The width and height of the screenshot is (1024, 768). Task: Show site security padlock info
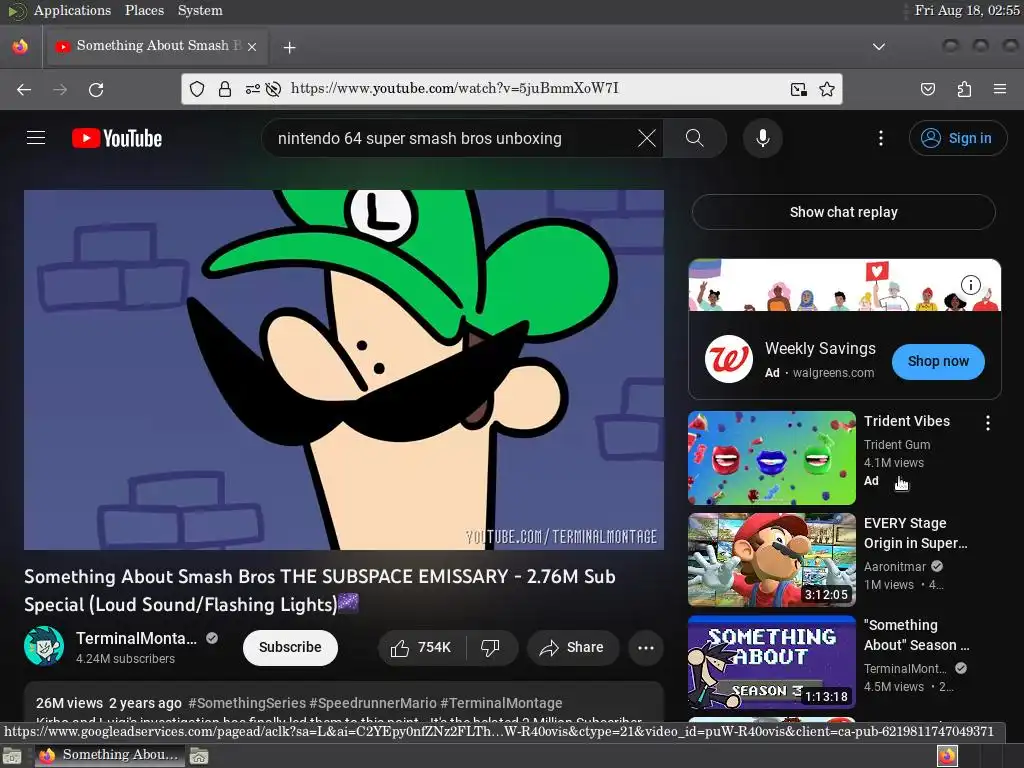[225, 89]
